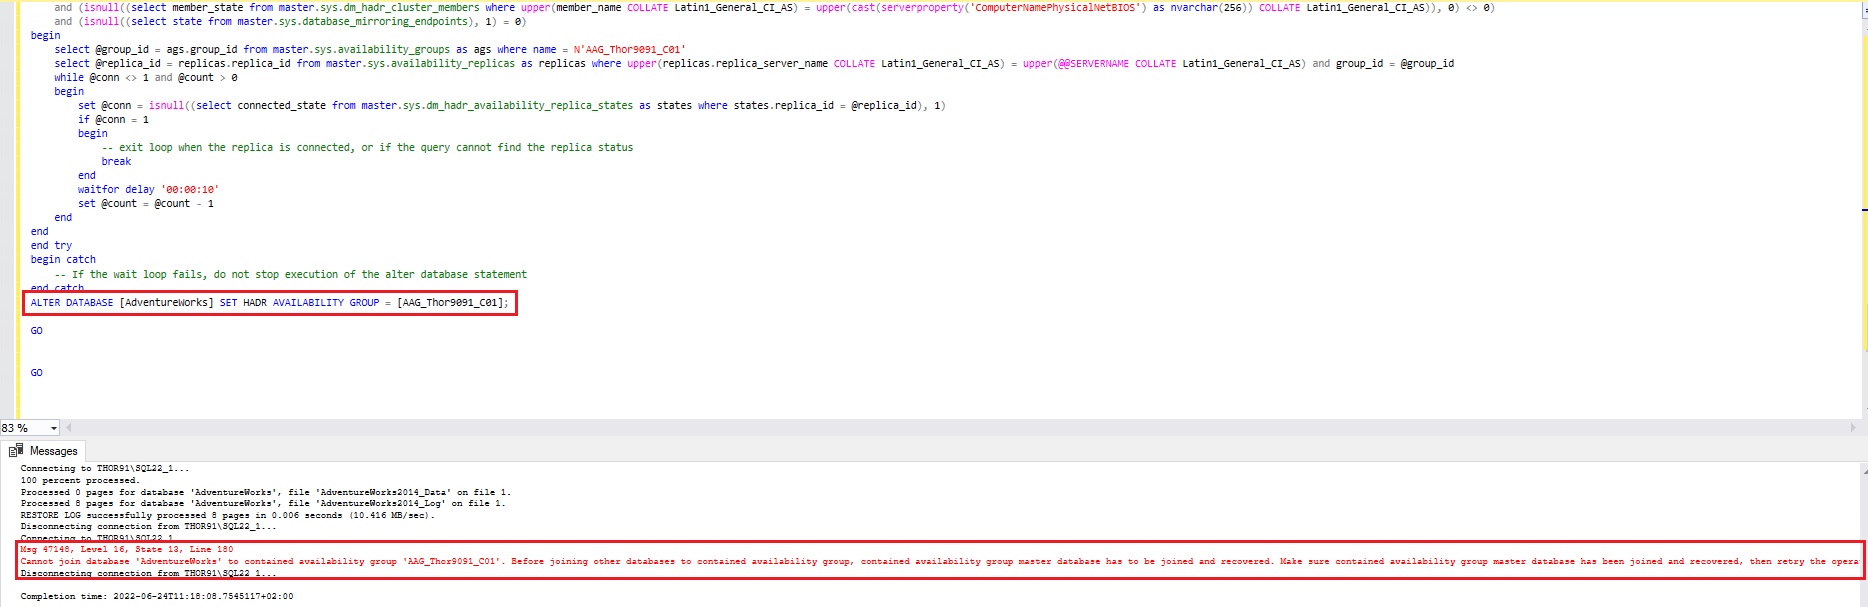Screen dimensions: 1868x607
Task: Click the 'Completion time' message line
Action: [157, 596]
